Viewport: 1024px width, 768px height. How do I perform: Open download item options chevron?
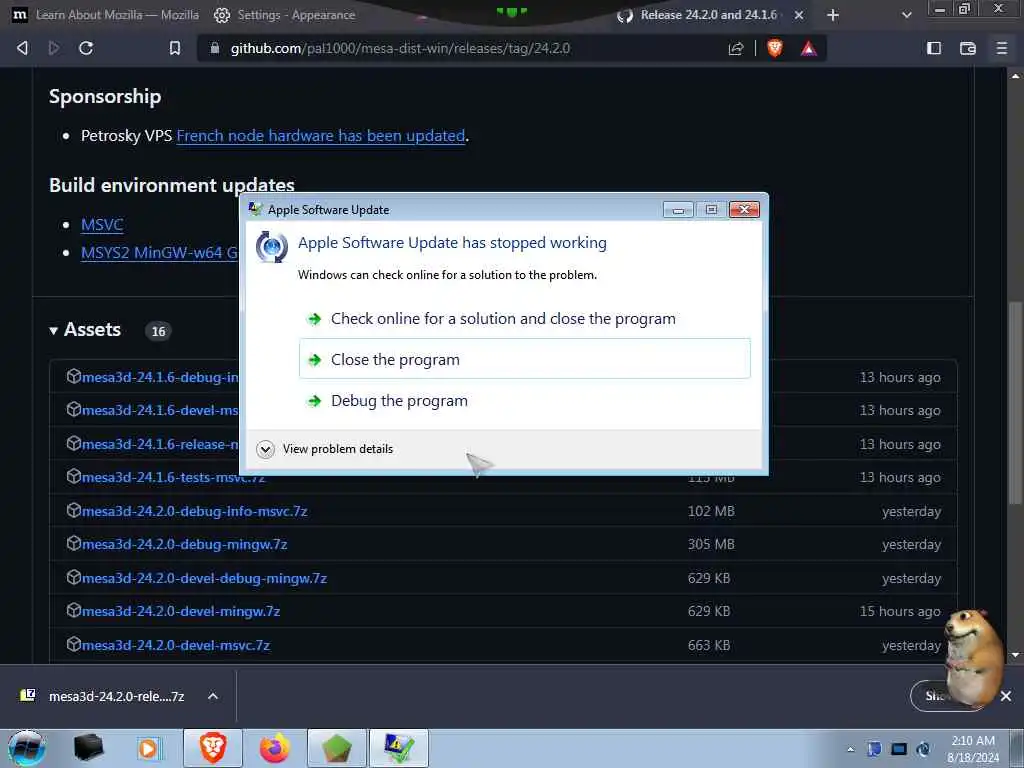[213, 696]
